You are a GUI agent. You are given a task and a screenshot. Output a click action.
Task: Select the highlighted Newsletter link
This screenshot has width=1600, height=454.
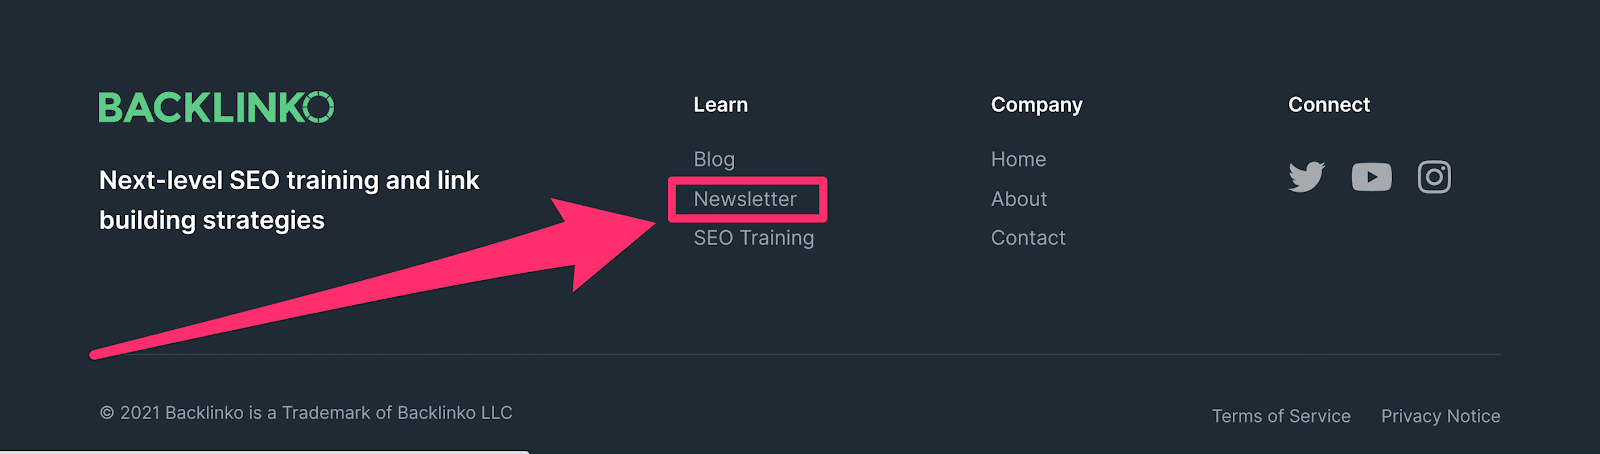click(746, 199)
